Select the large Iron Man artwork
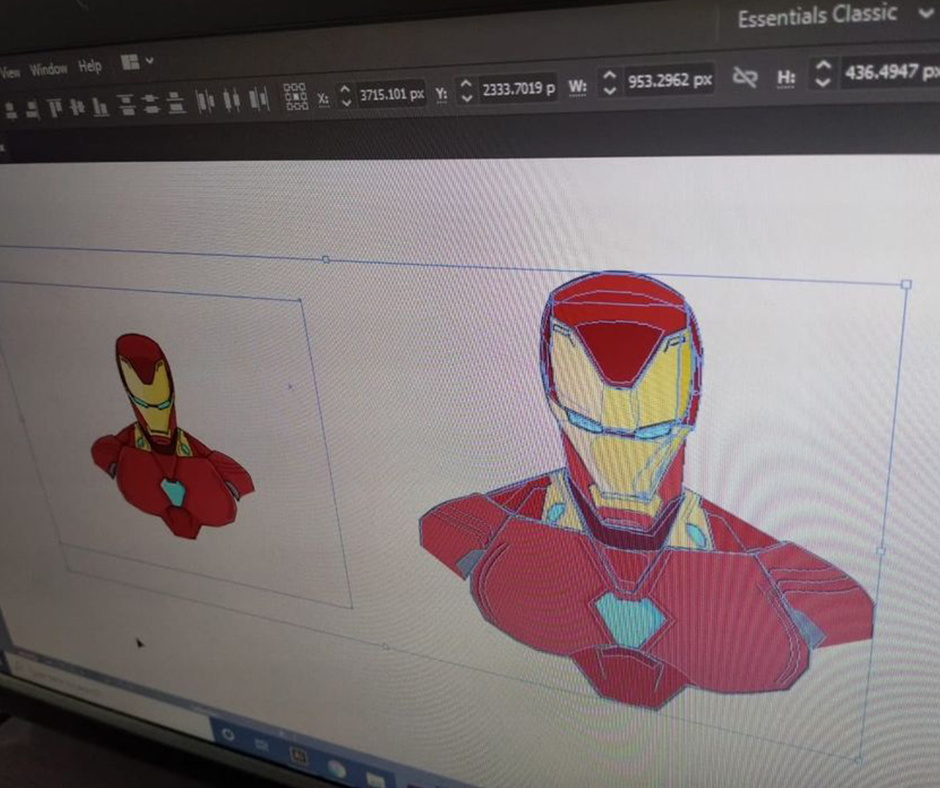This screenshot has height=788, width=940. (x=646, y=490)
